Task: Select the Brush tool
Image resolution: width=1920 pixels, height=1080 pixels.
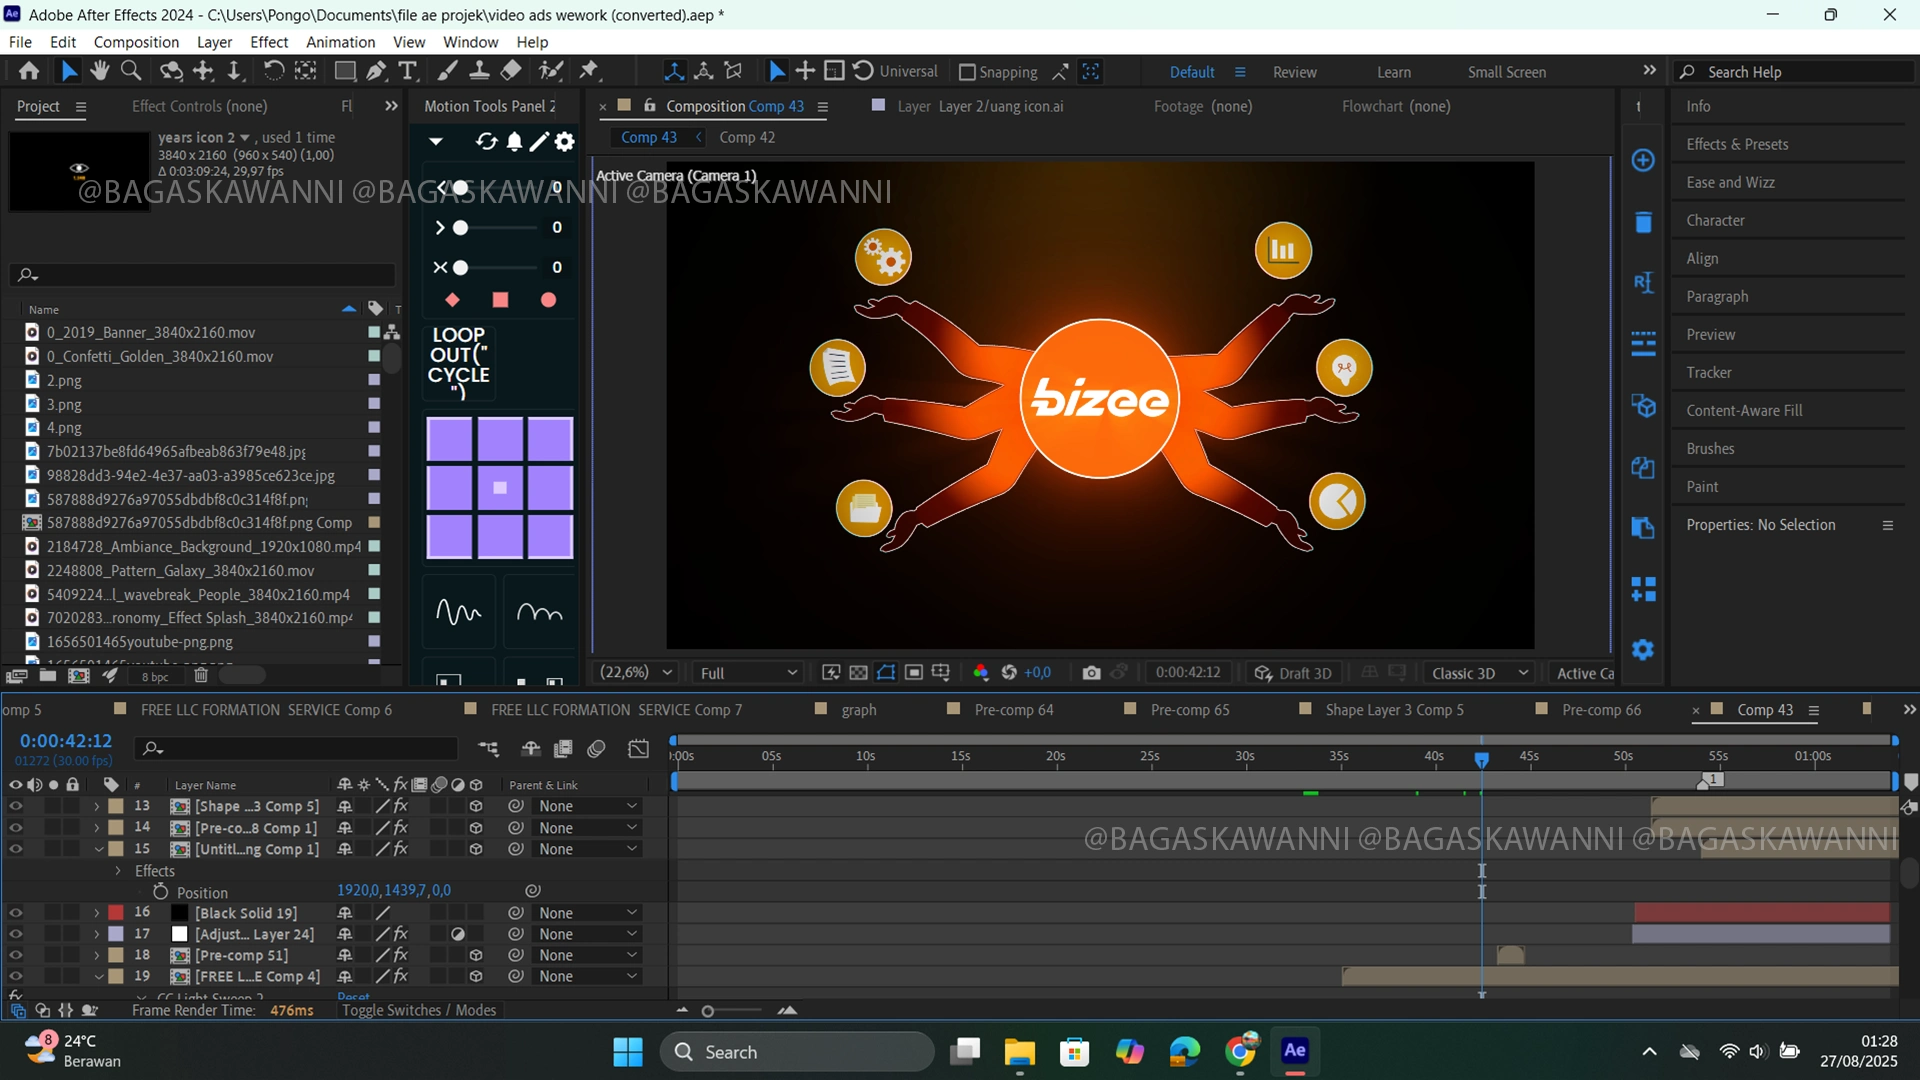Action: [448, 71]
